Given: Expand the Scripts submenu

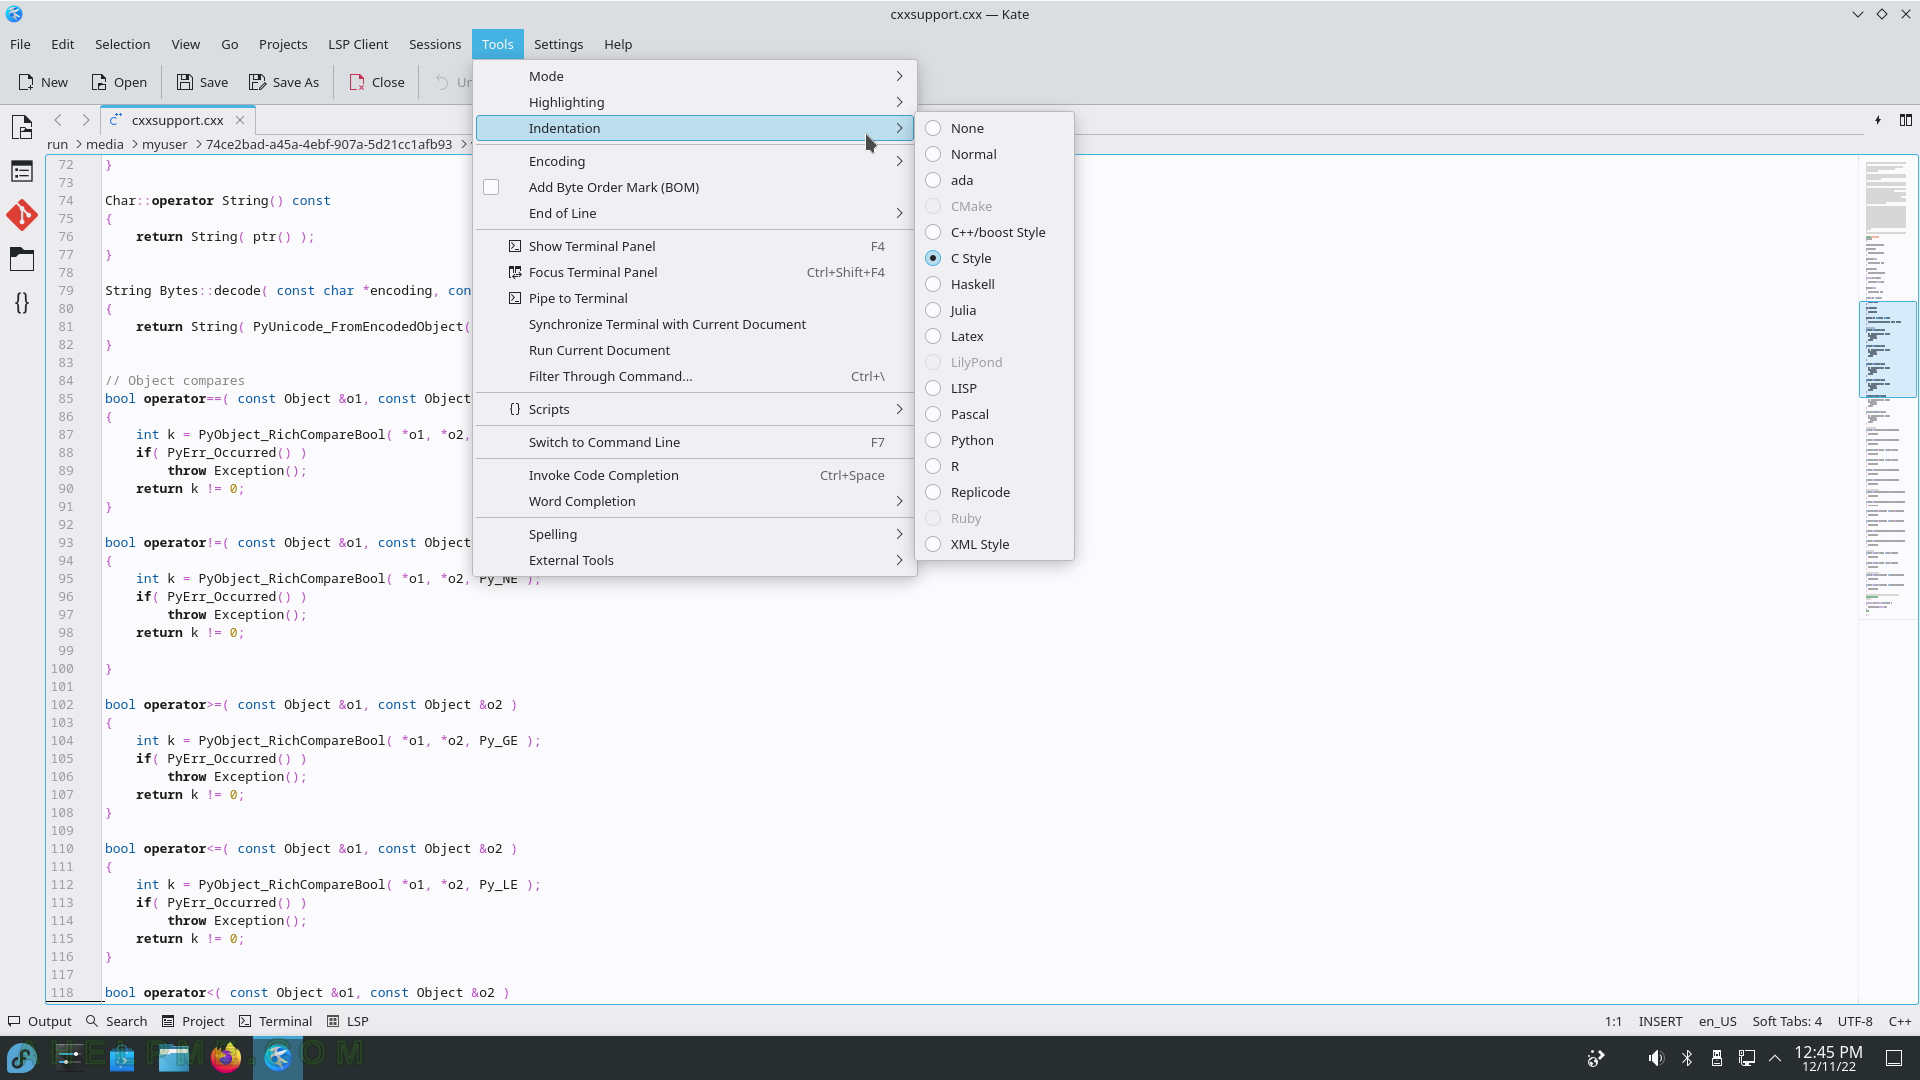Looking at the screenshot, I should [x=695, y=409].
